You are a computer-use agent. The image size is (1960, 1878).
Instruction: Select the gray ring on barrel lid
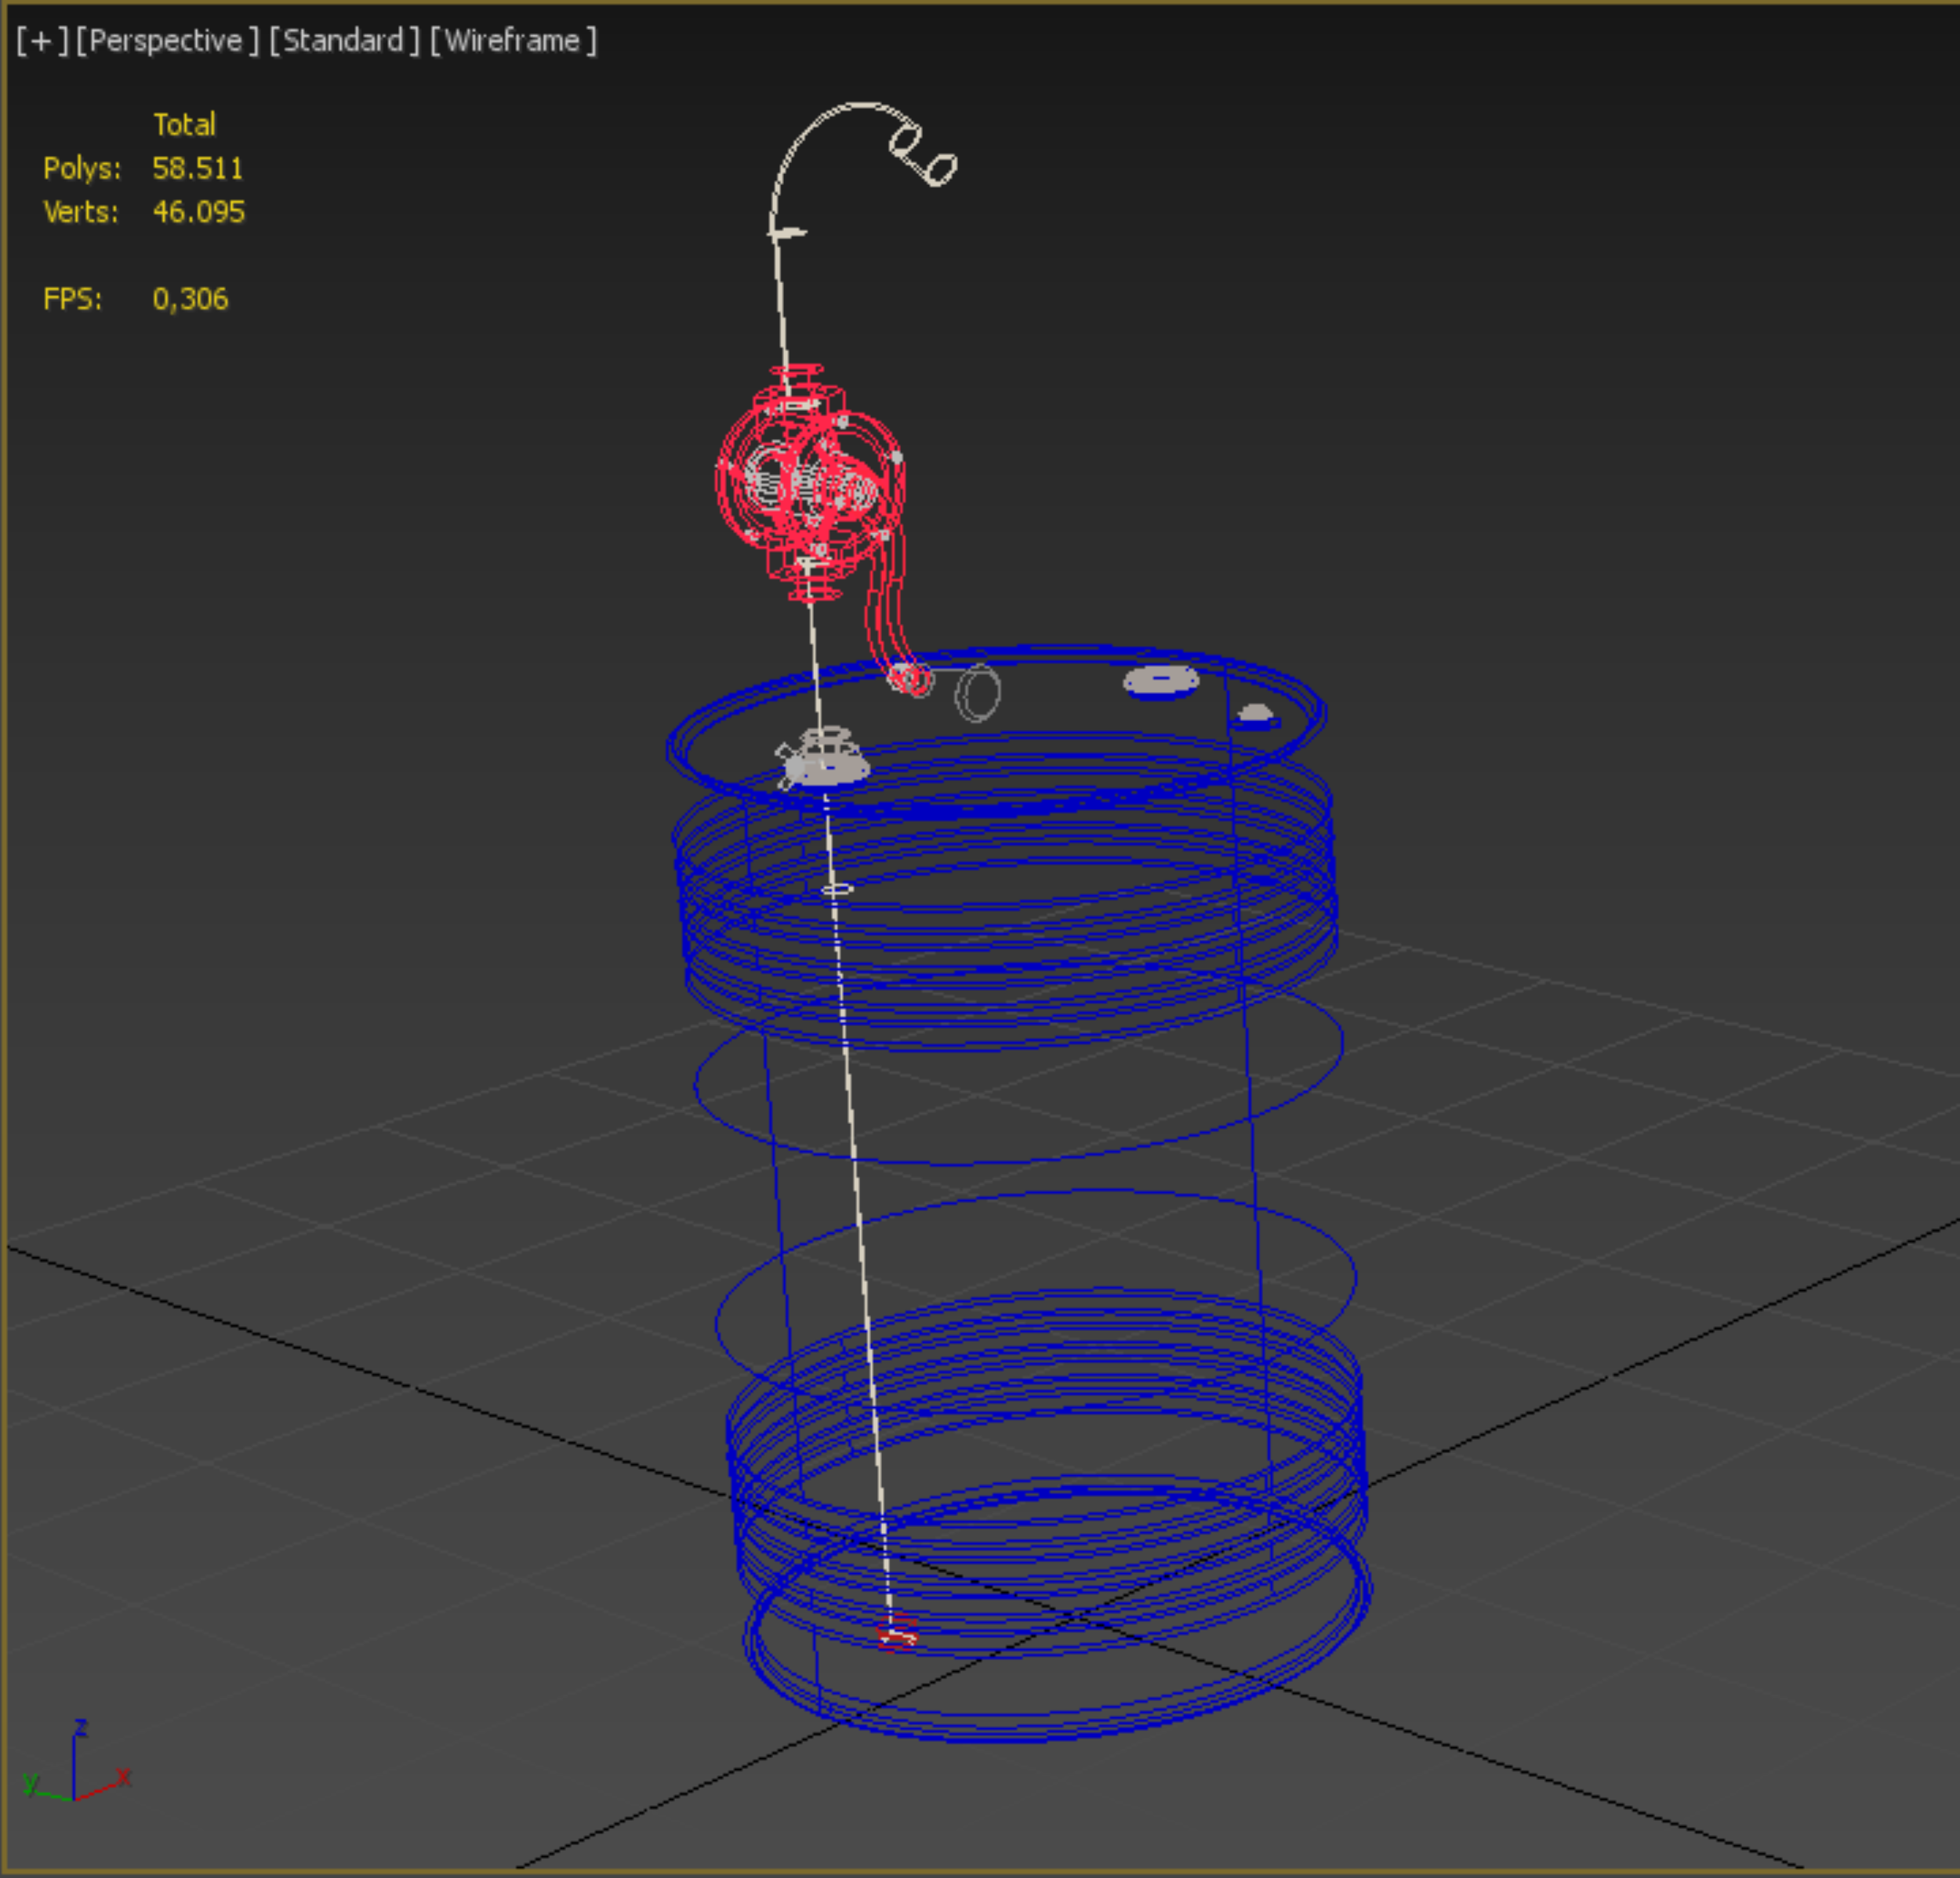coord(977,693)
